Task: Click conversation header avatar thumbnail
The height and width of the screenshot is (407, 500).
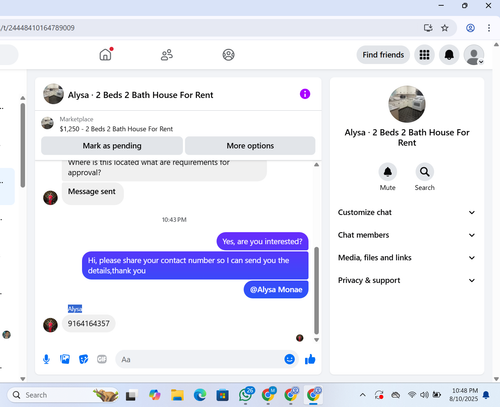Action: [x=53, y=94]
